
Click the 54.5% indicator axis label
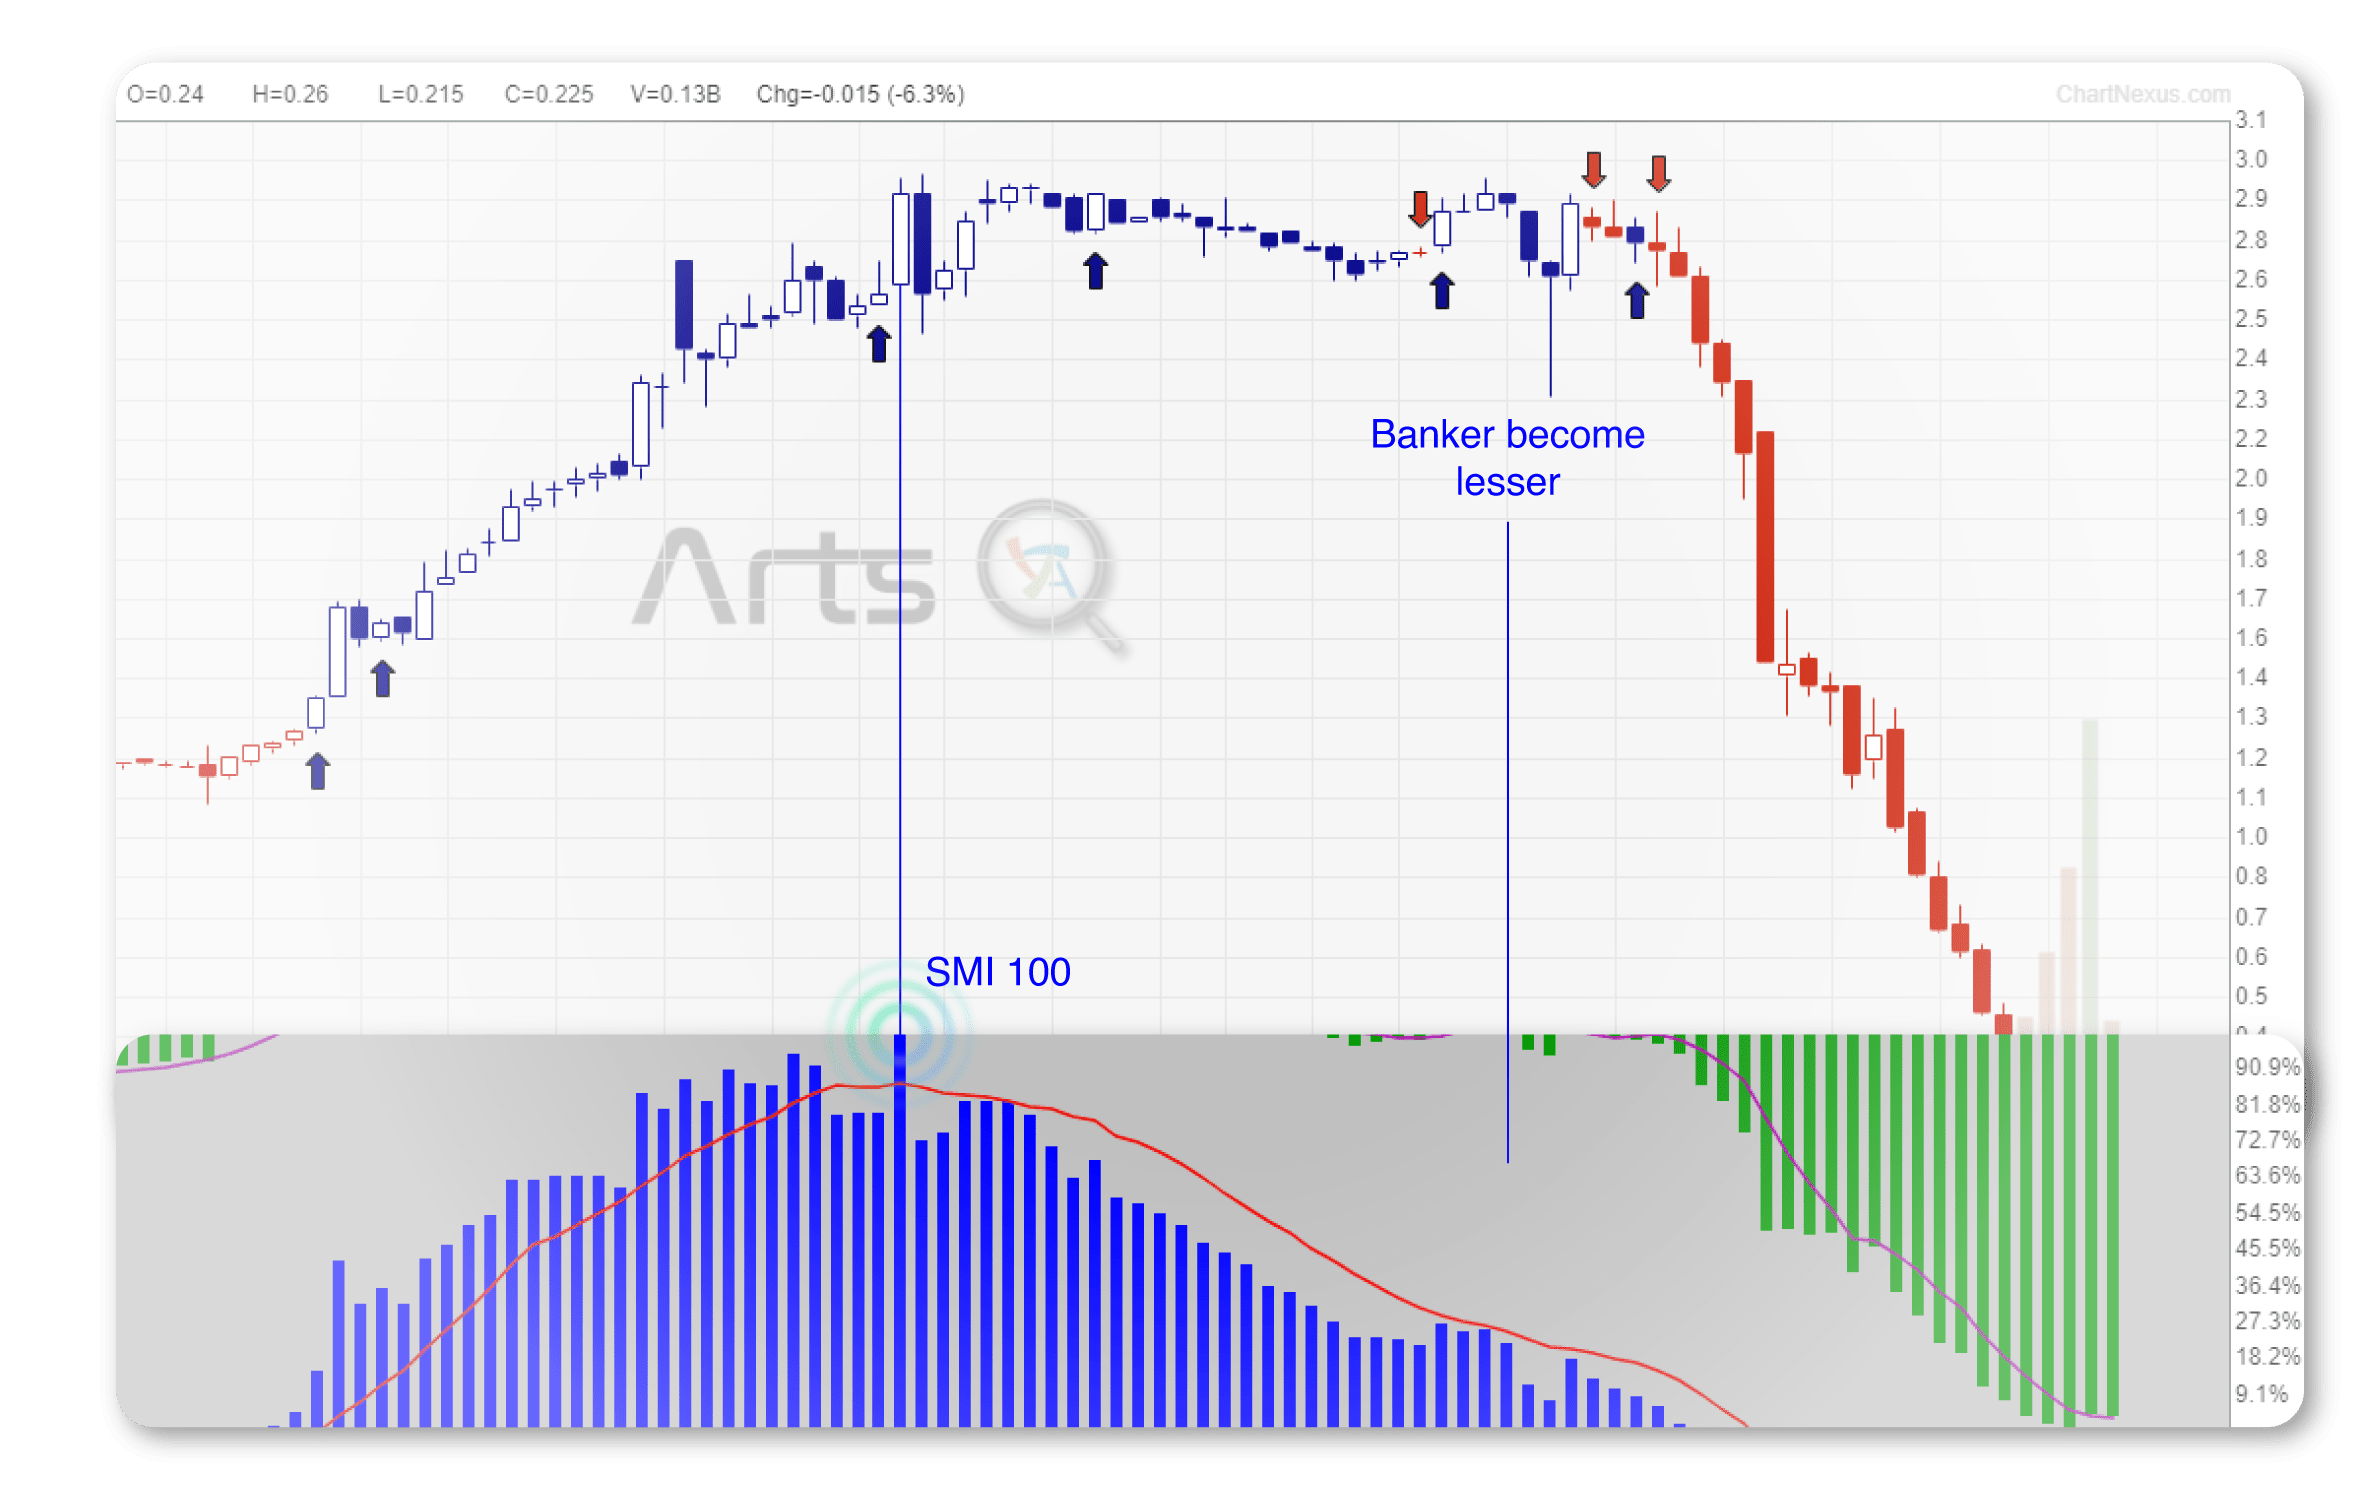pos(2267,1213)
